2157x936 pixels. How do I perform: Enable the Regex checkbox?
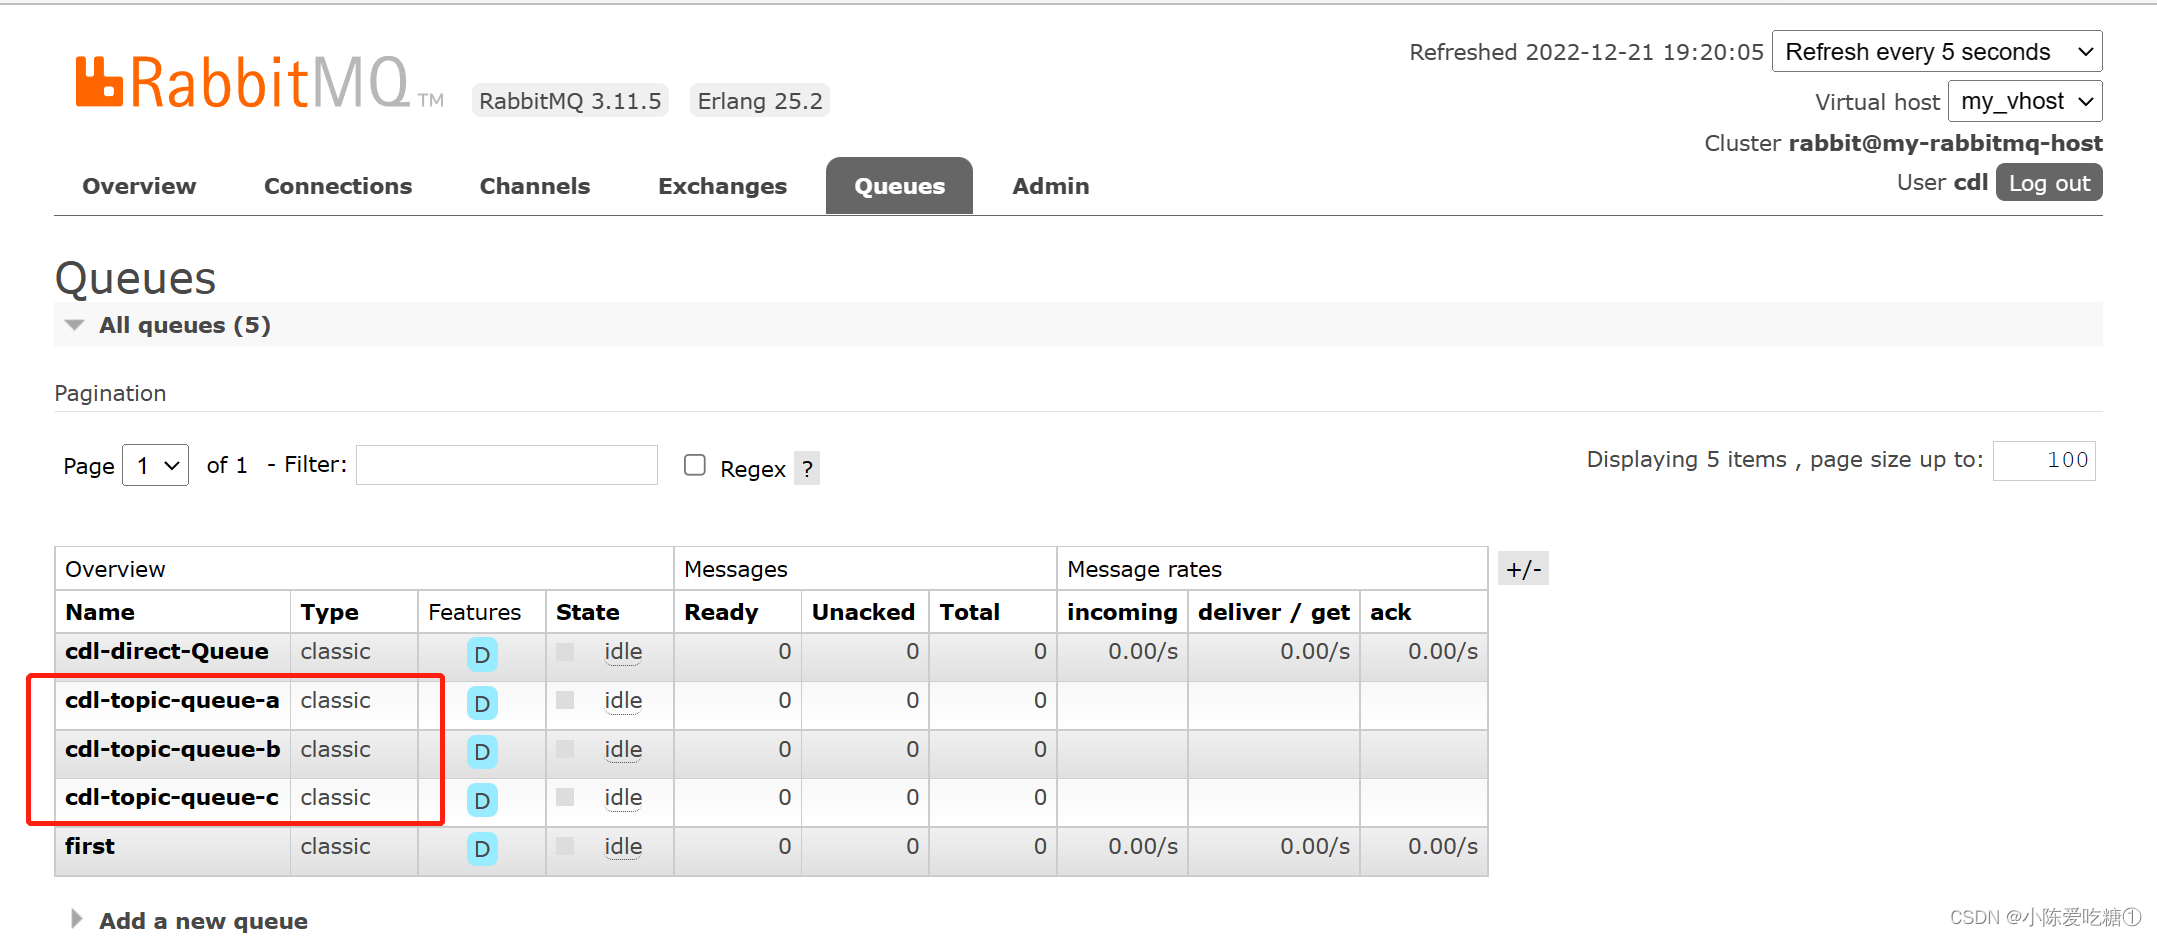(x=694, y=464)
